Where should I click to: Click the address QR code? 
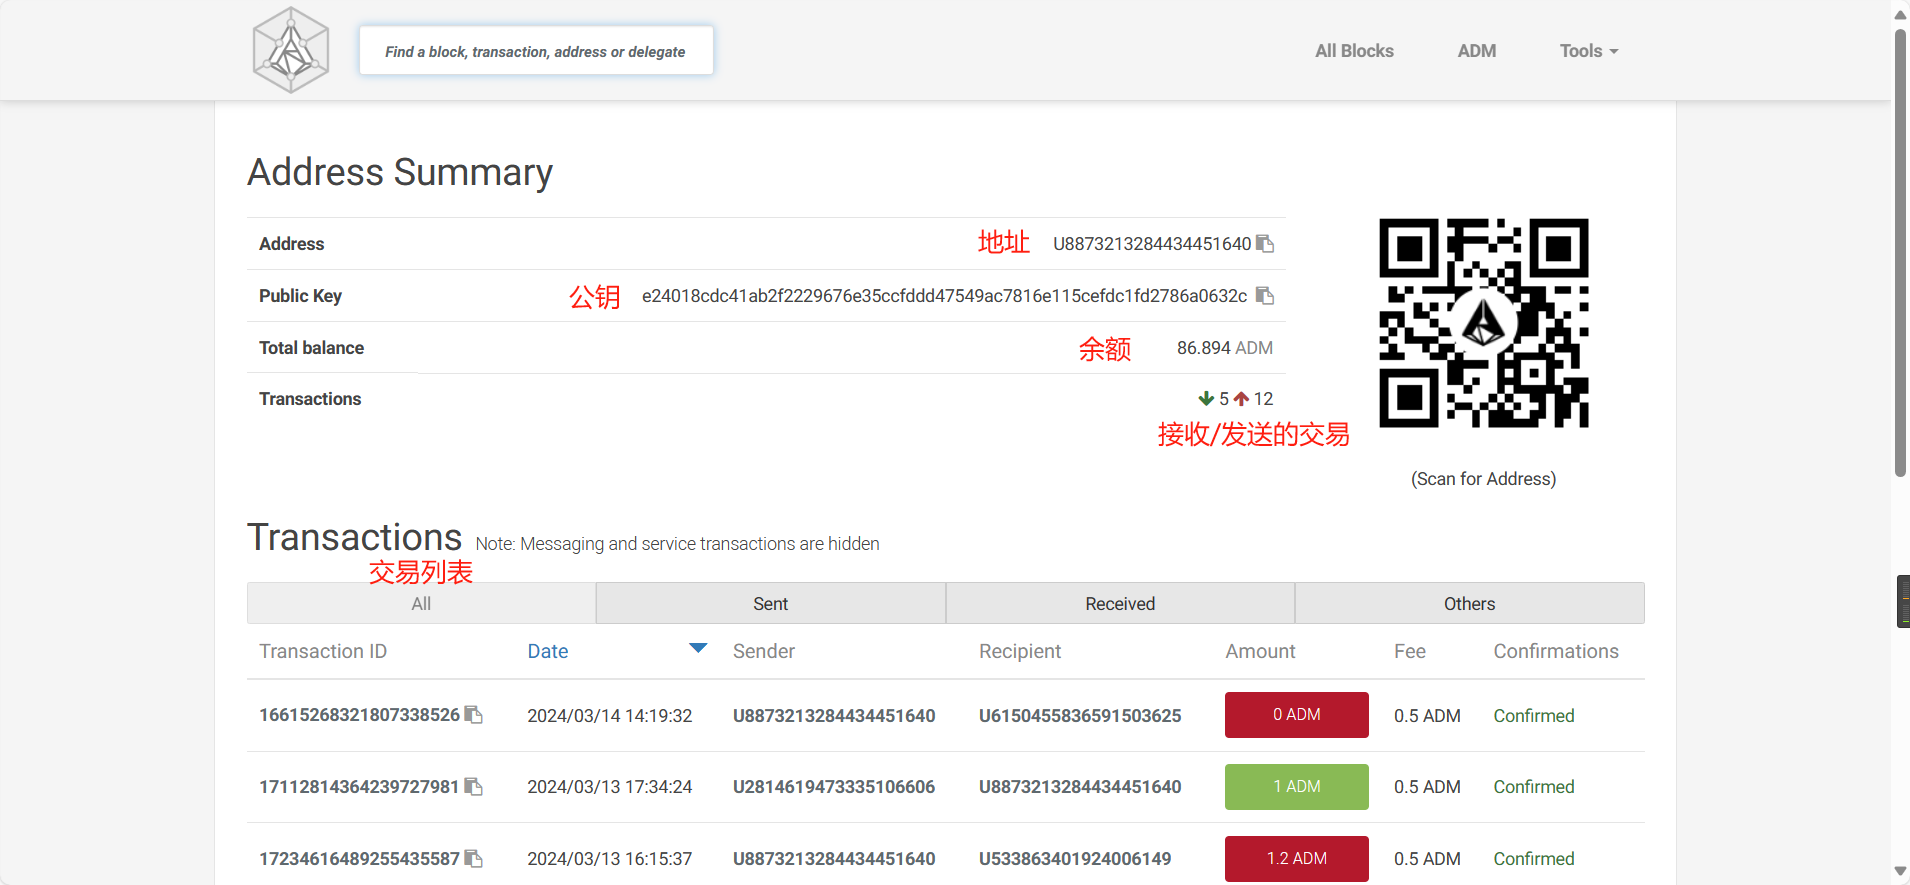coord(1483,323)
